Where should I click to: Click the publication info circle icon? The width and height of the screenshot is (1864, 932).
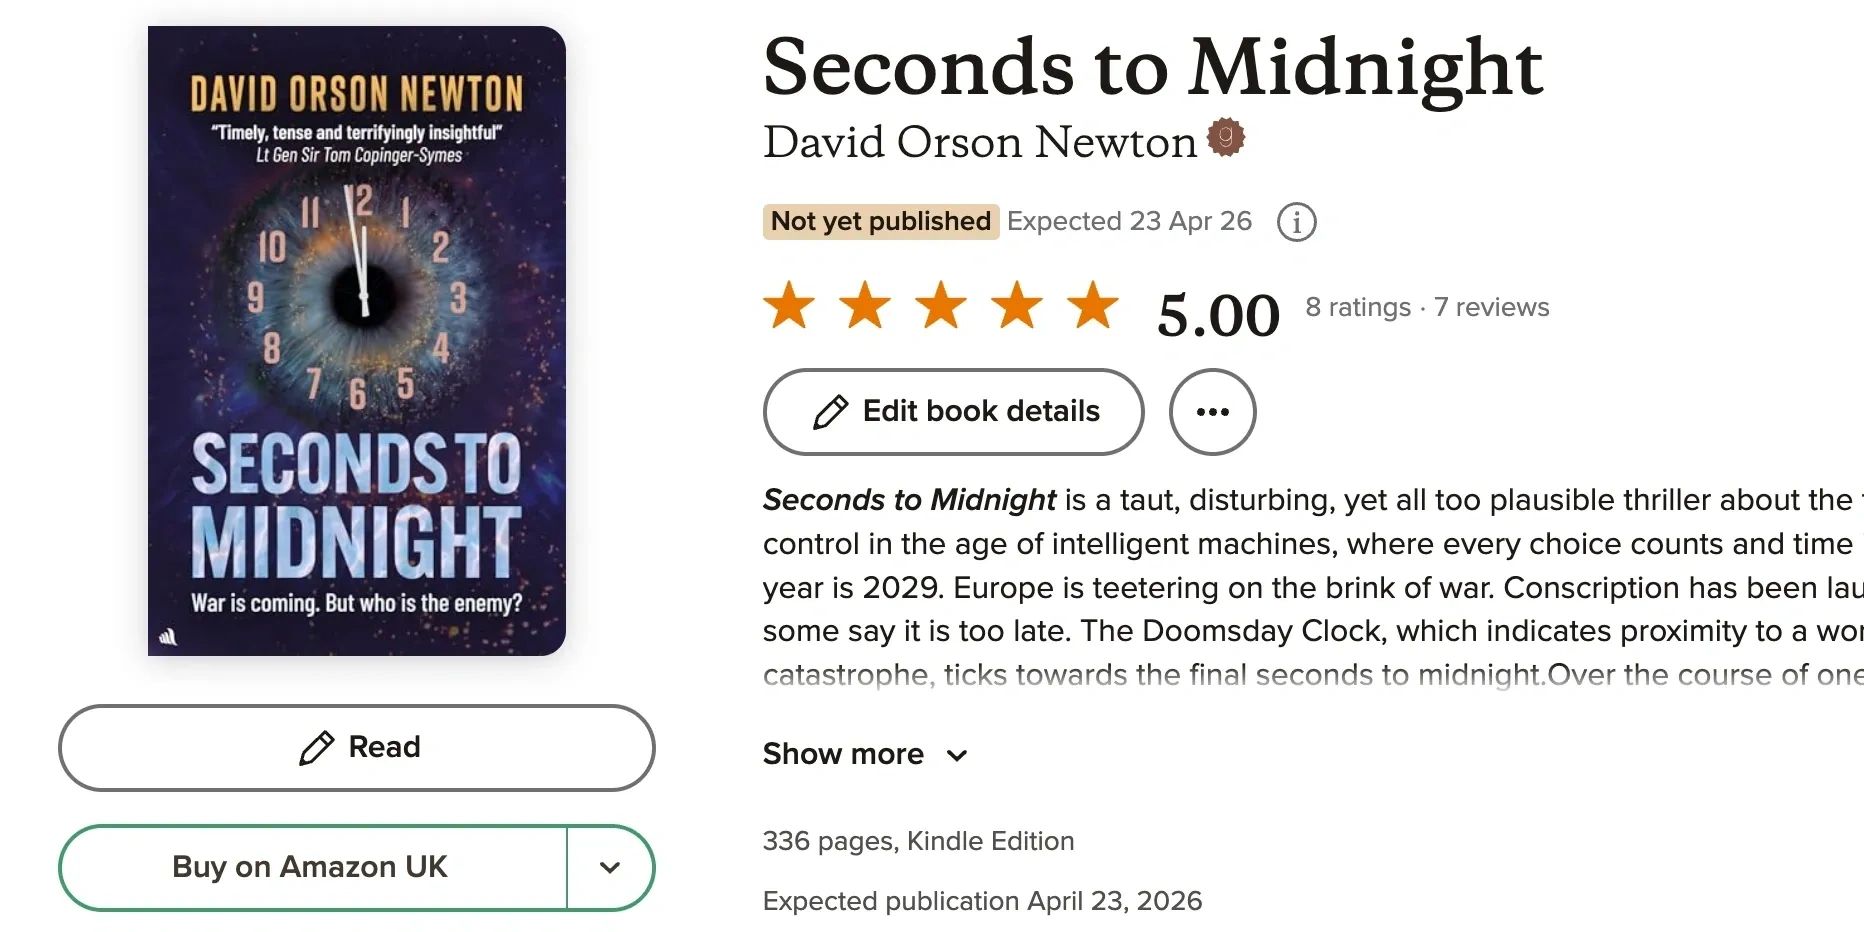tap(1296, 222)
